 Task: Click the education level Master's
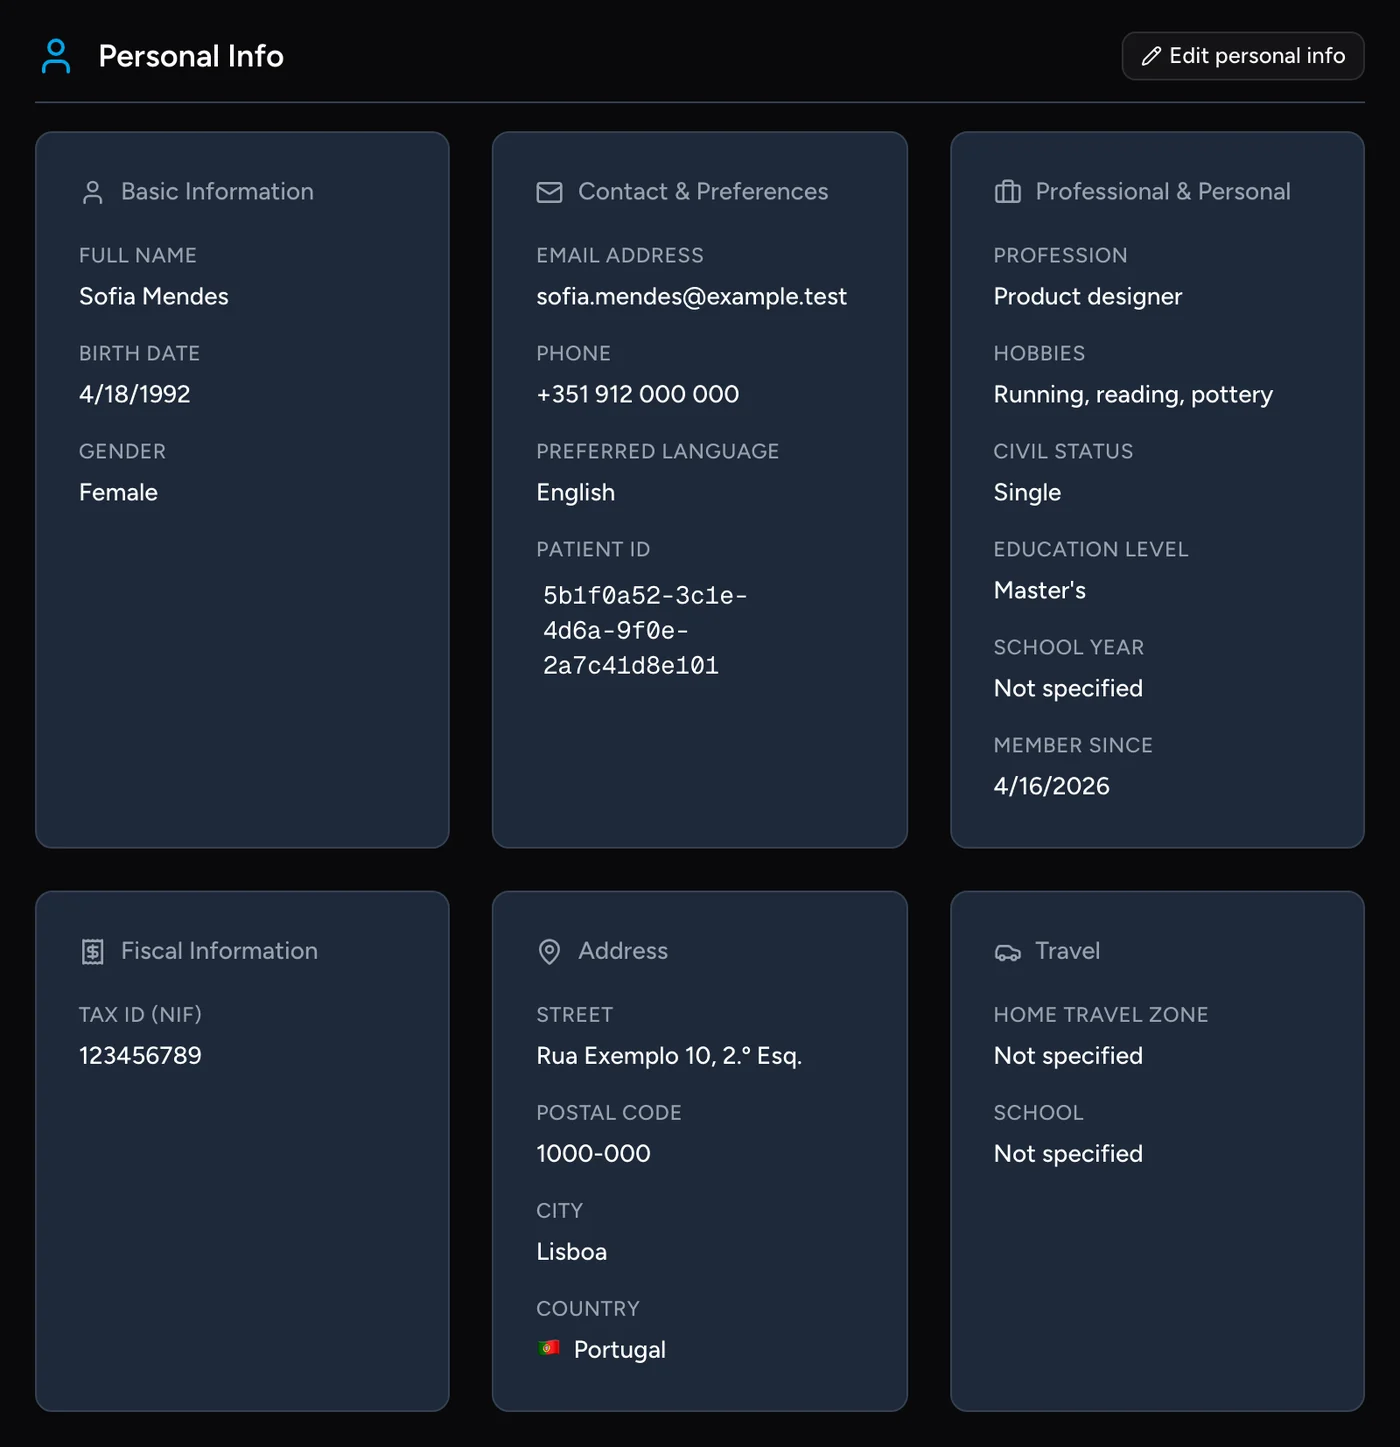tap(1040, 590)
